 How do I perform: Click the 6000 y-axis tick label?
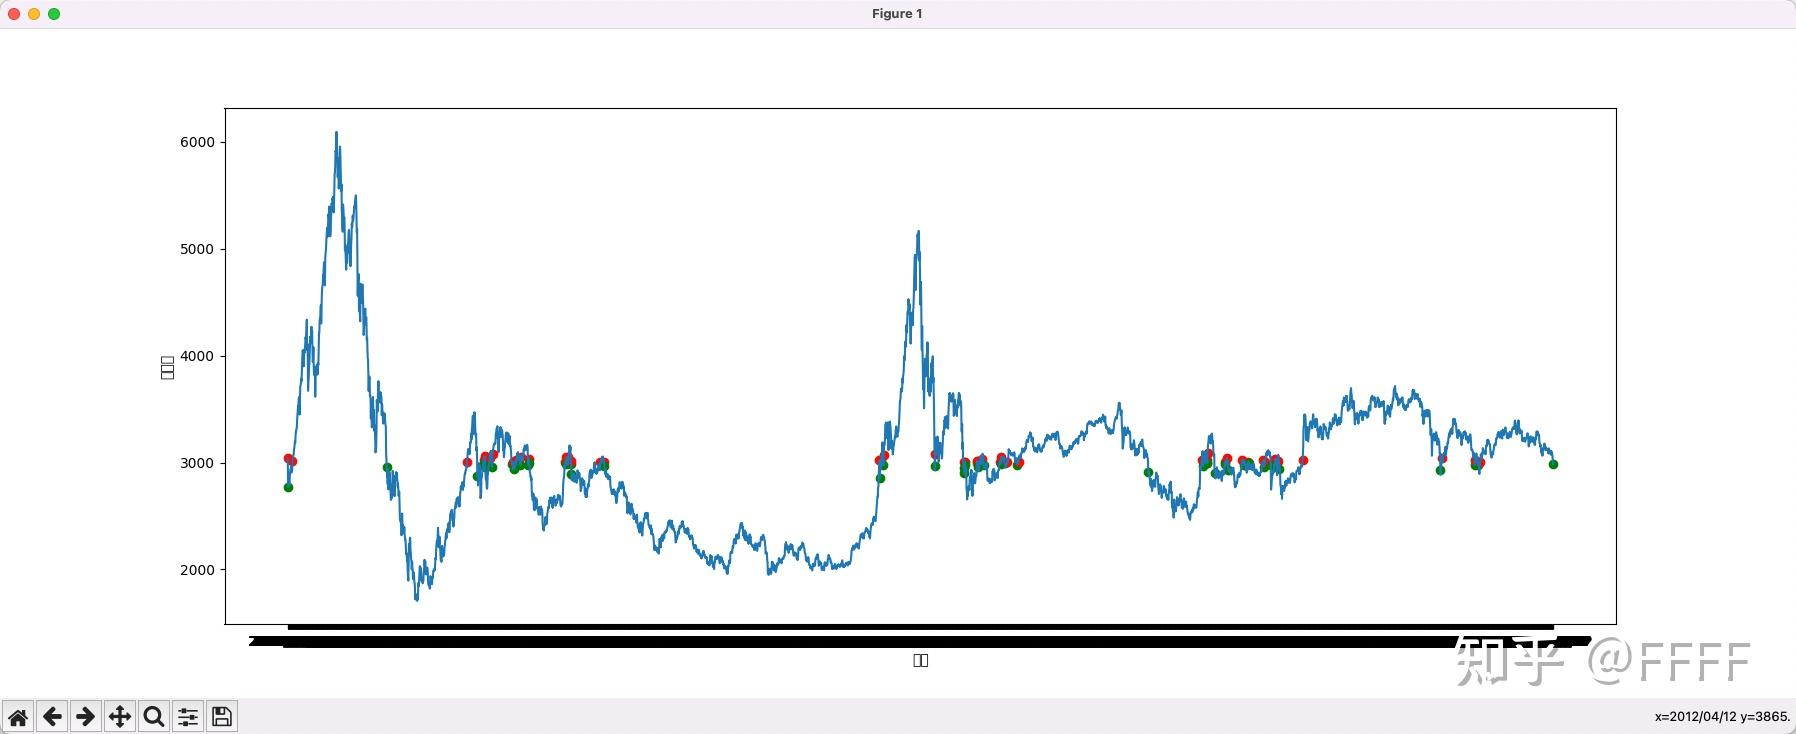tap(197, 142)
